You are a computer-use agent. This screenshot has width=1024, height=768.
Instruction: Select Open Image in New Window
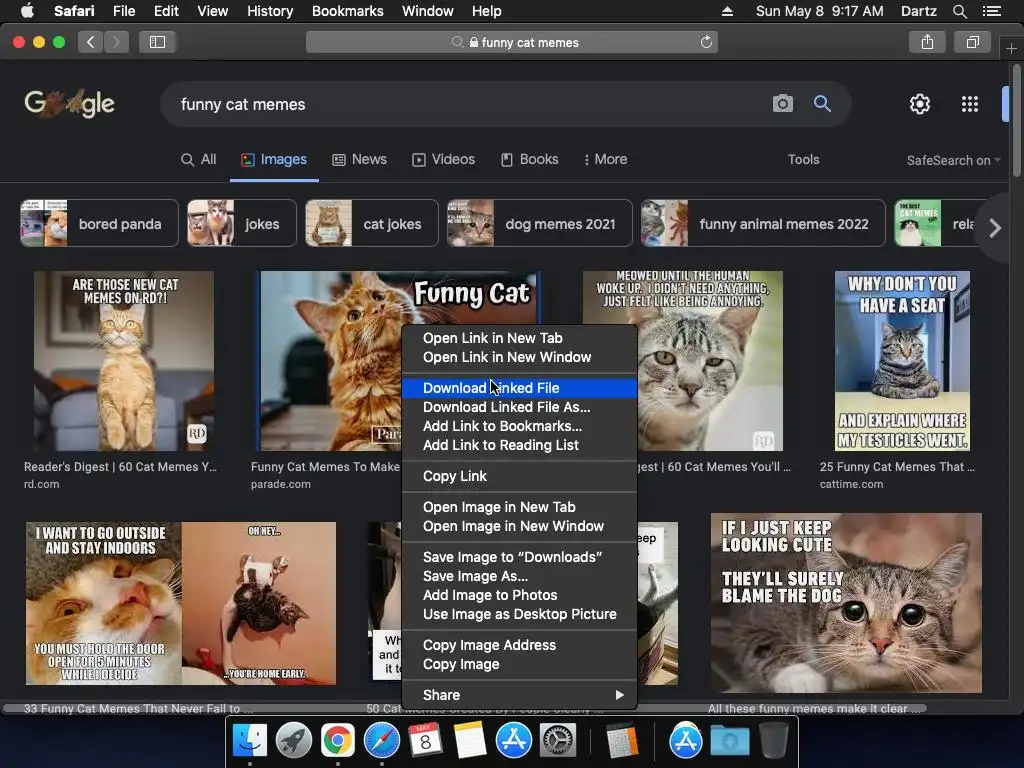(519, 526)
